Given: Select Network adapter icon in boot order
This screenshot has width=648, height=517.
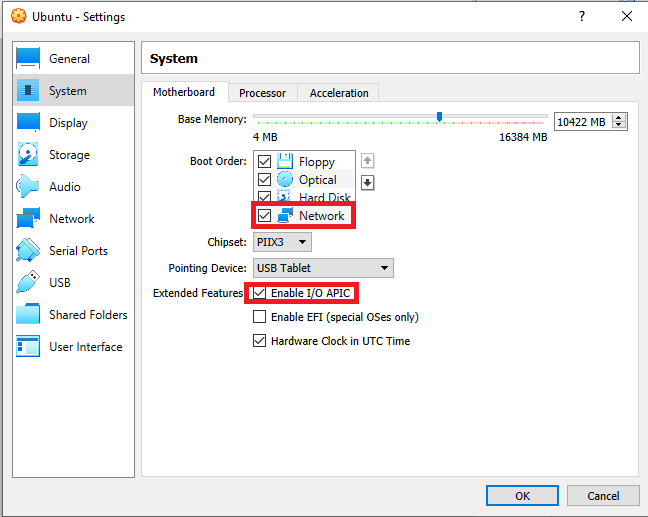Looking at the screenshot, I should point(285,215).
